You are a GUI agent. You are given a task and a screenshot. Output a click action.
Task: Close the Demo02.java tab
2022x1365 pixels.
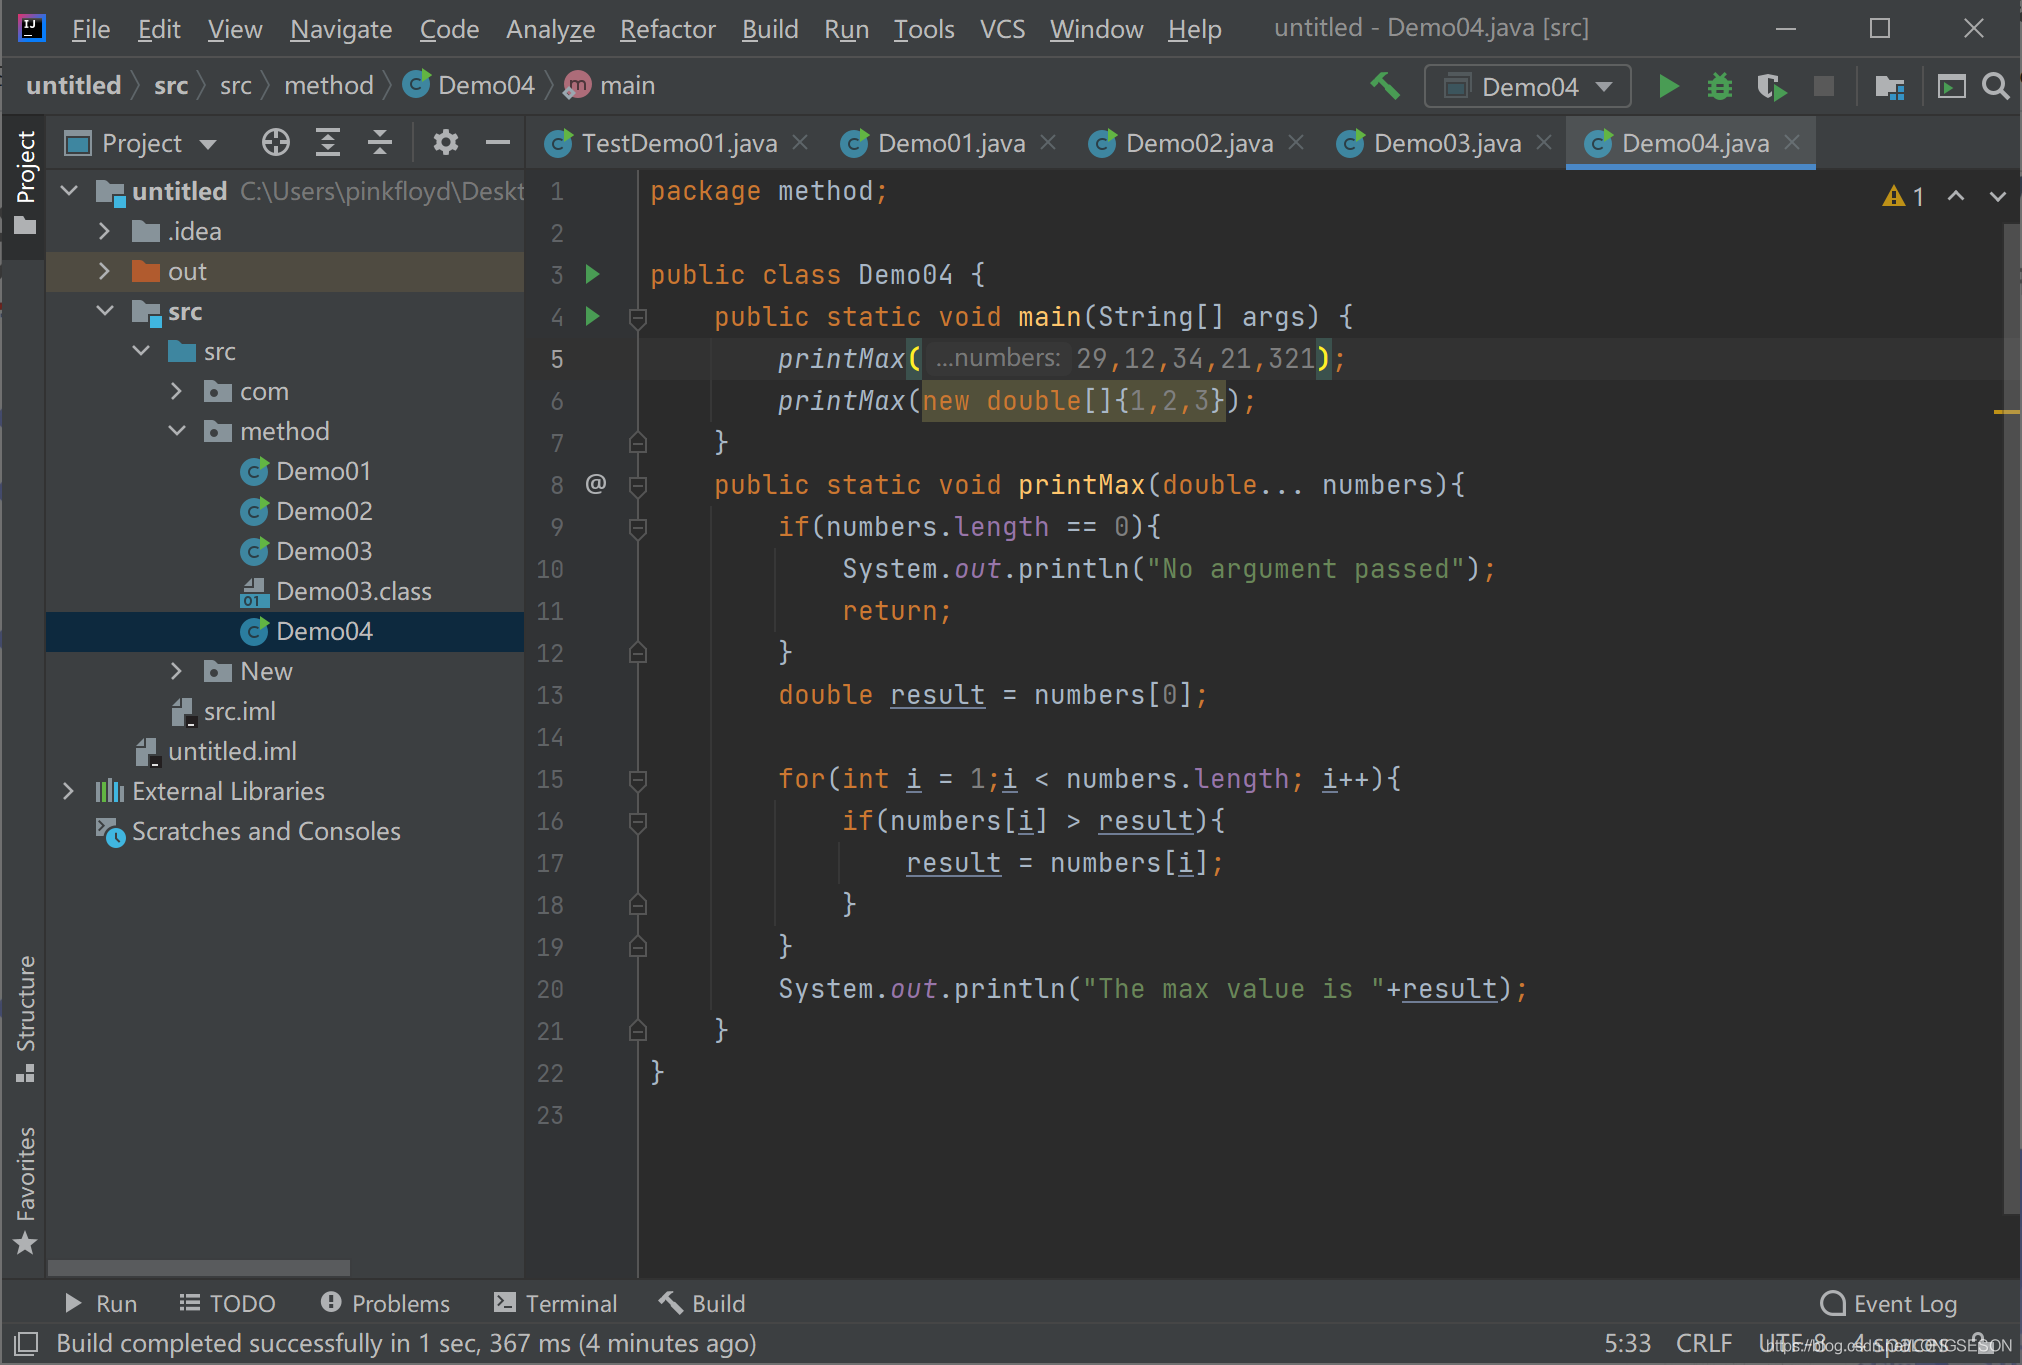coord(1296,142)
